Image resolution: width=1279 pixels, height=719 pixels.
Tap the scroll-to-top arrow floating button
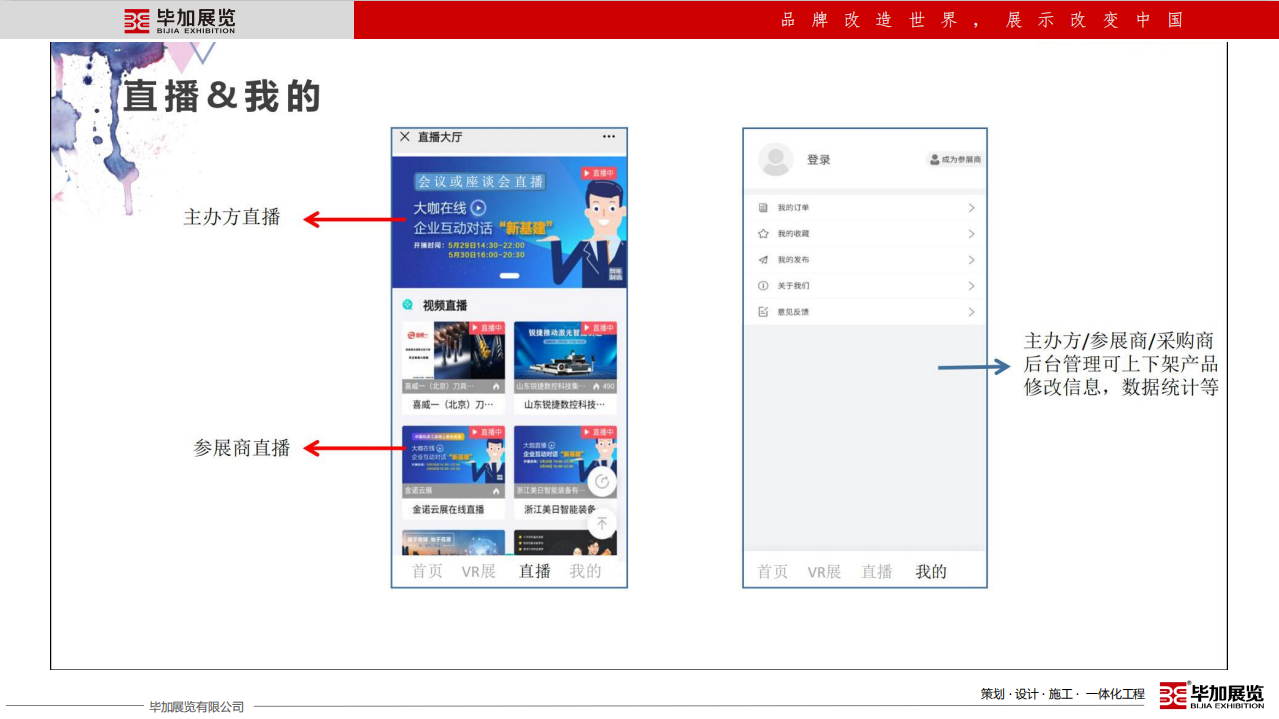tap(602, 523)
